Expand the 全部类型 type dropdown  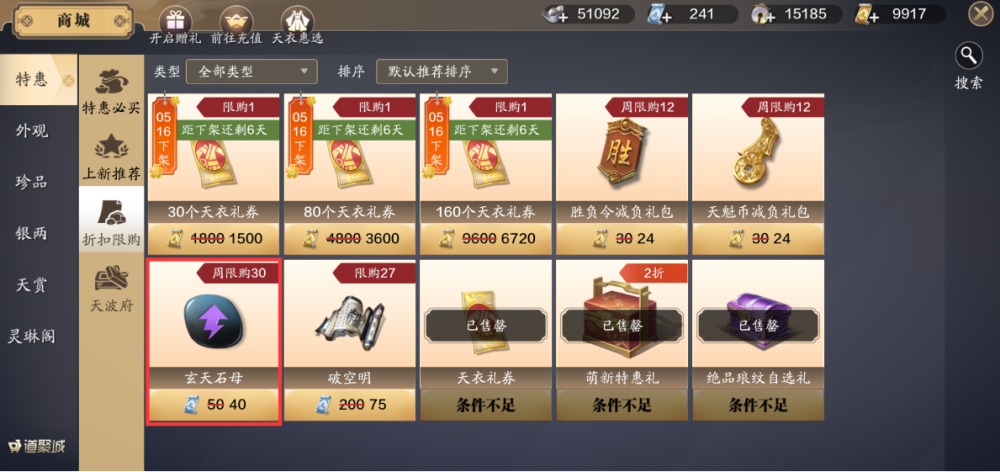pyautogui.click(x=251, y=71)
